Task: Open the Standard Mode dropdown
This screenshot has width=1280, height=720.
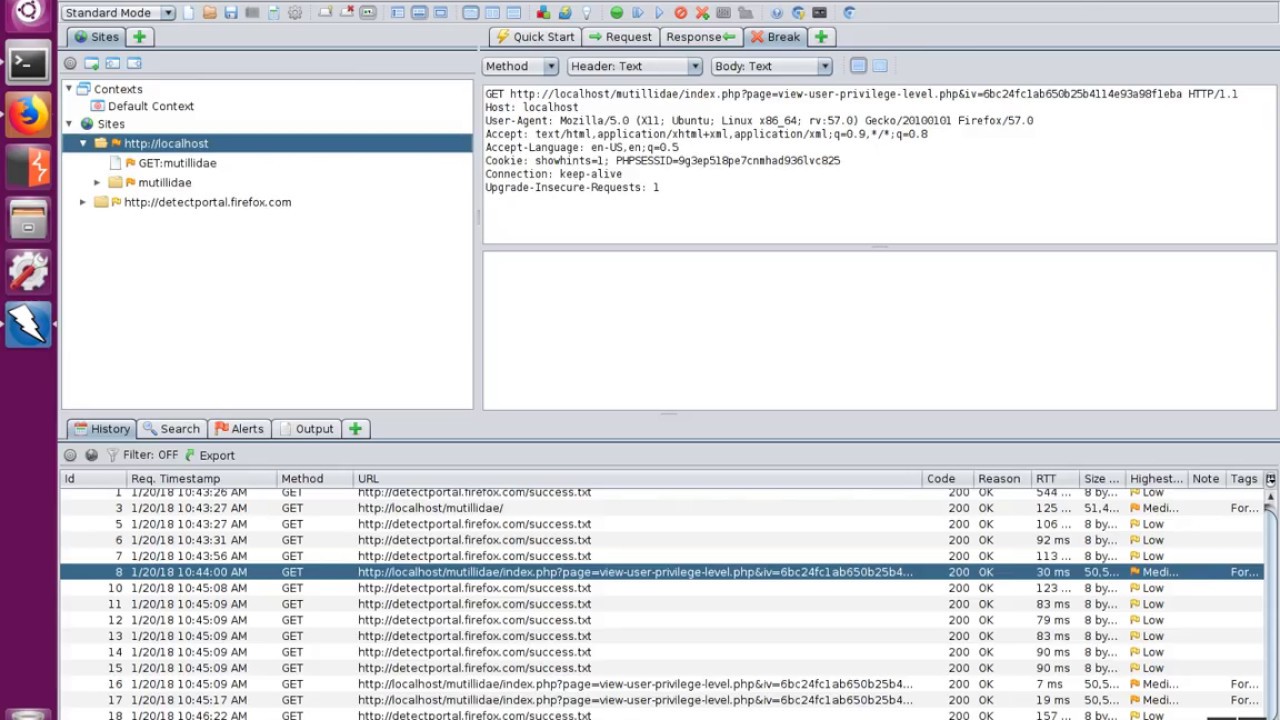Action: (x=118, y=13)
